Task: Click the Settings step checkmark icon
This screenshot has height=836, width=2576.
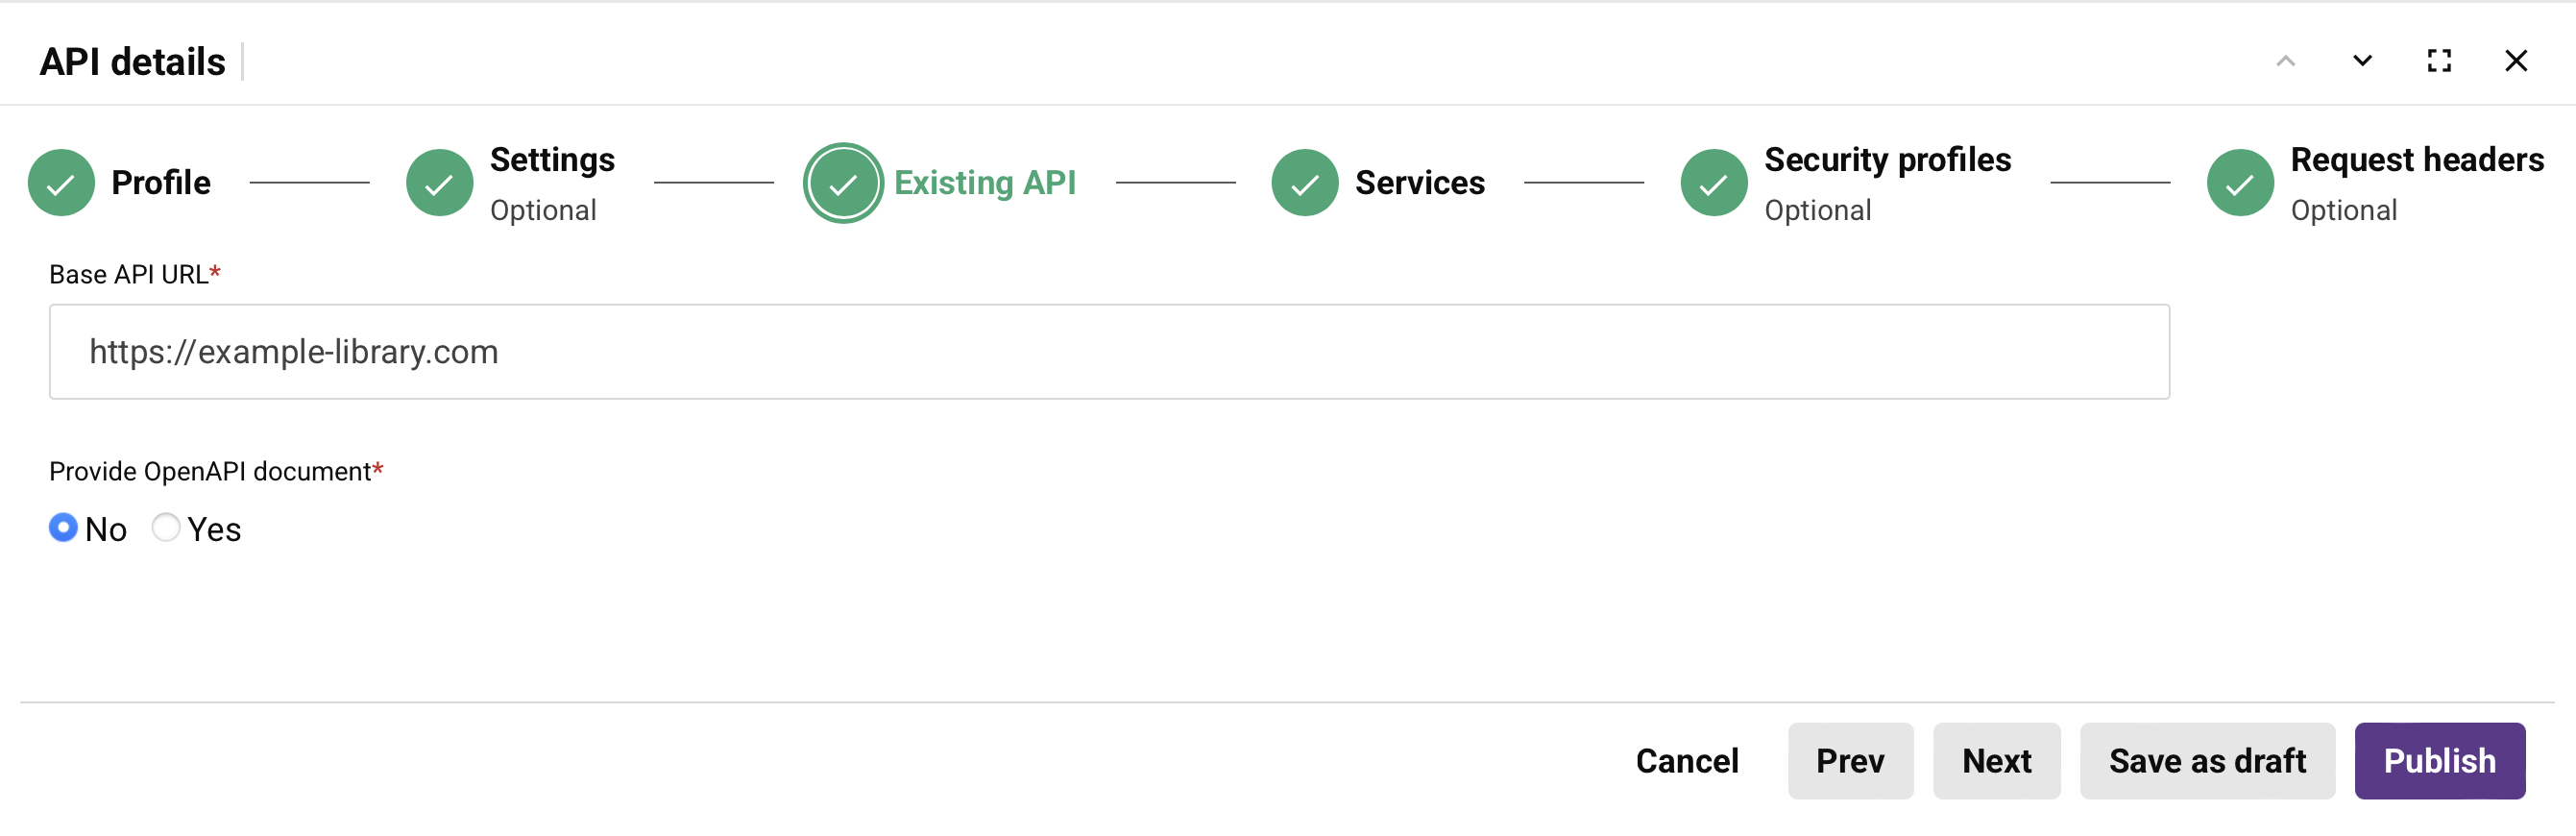Action: pos(438,182)
